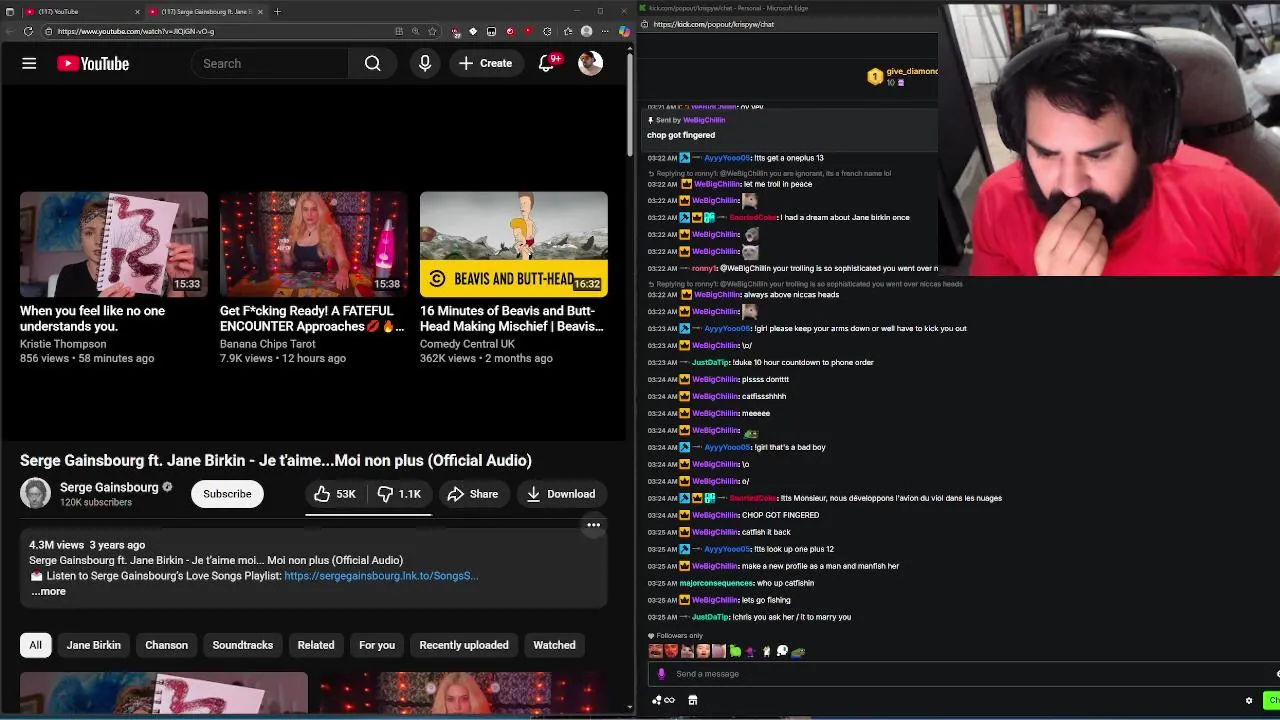The image size is (1280, 720).
Task: Select the For you filter chip
Action: [x=377, y=645]
